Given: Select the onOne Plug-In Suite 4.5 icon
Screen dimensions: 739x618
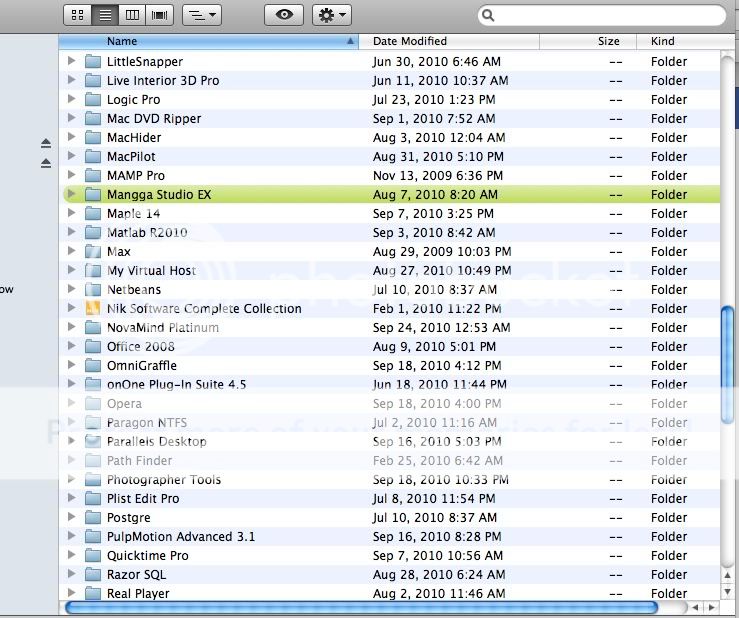Looking at the screenshot, I should tap(93, 385).
